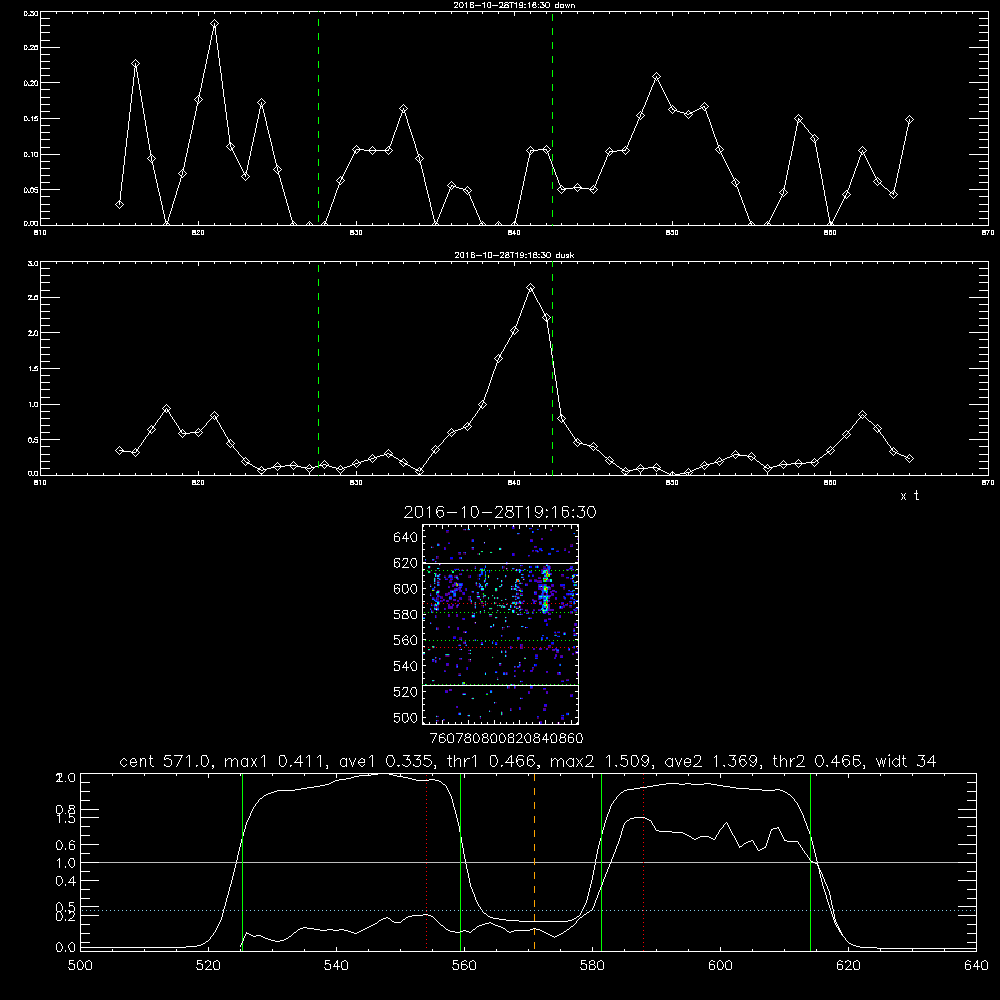This screenshot has width=1000, height=1000.
Task: Click the dusk plot y-axis label 2.0
Action: pyautogui.click(x=34, y=333)
